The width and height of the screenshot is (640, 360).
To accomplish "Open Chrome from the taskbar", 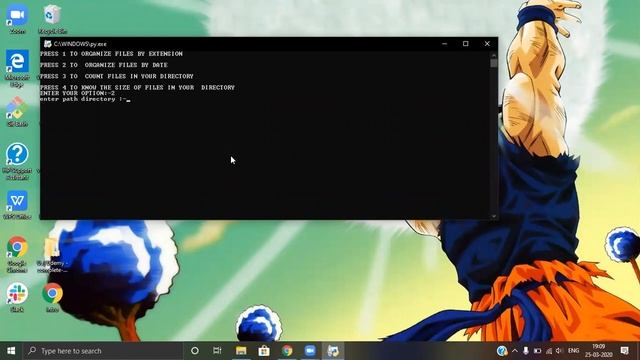I will click(287, 351).
